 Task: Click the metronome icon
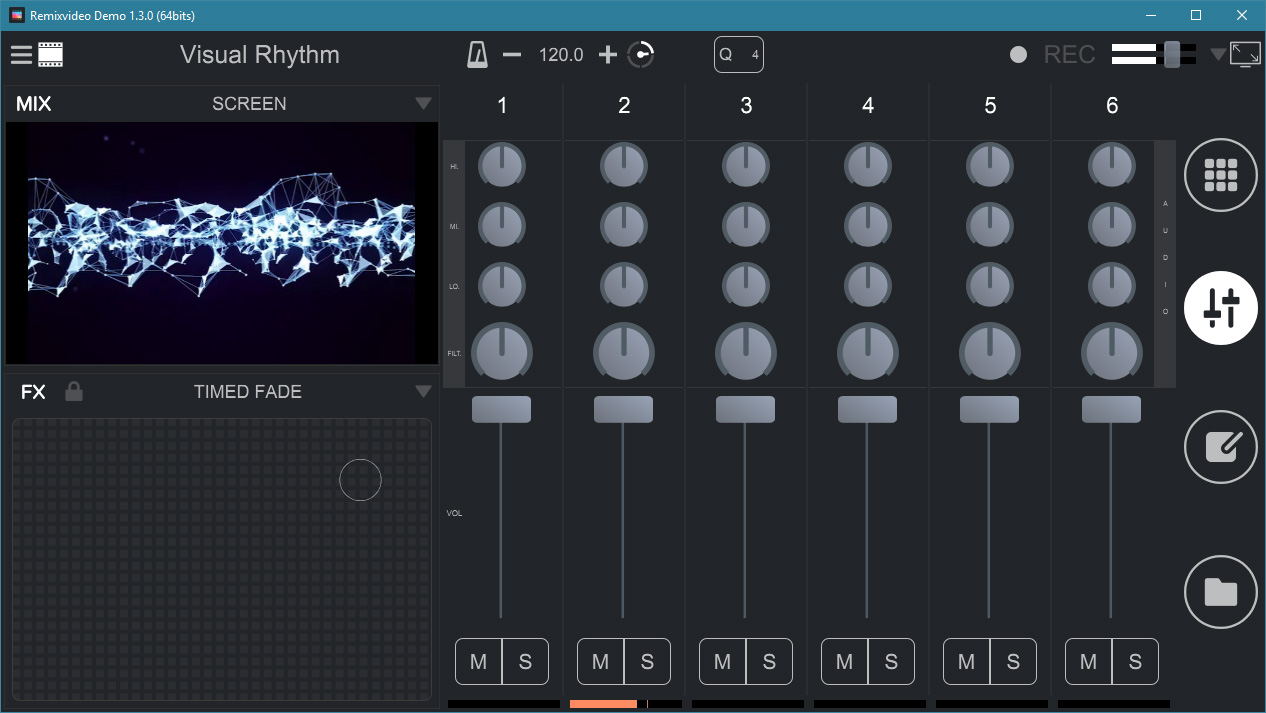tap(477, 55)
